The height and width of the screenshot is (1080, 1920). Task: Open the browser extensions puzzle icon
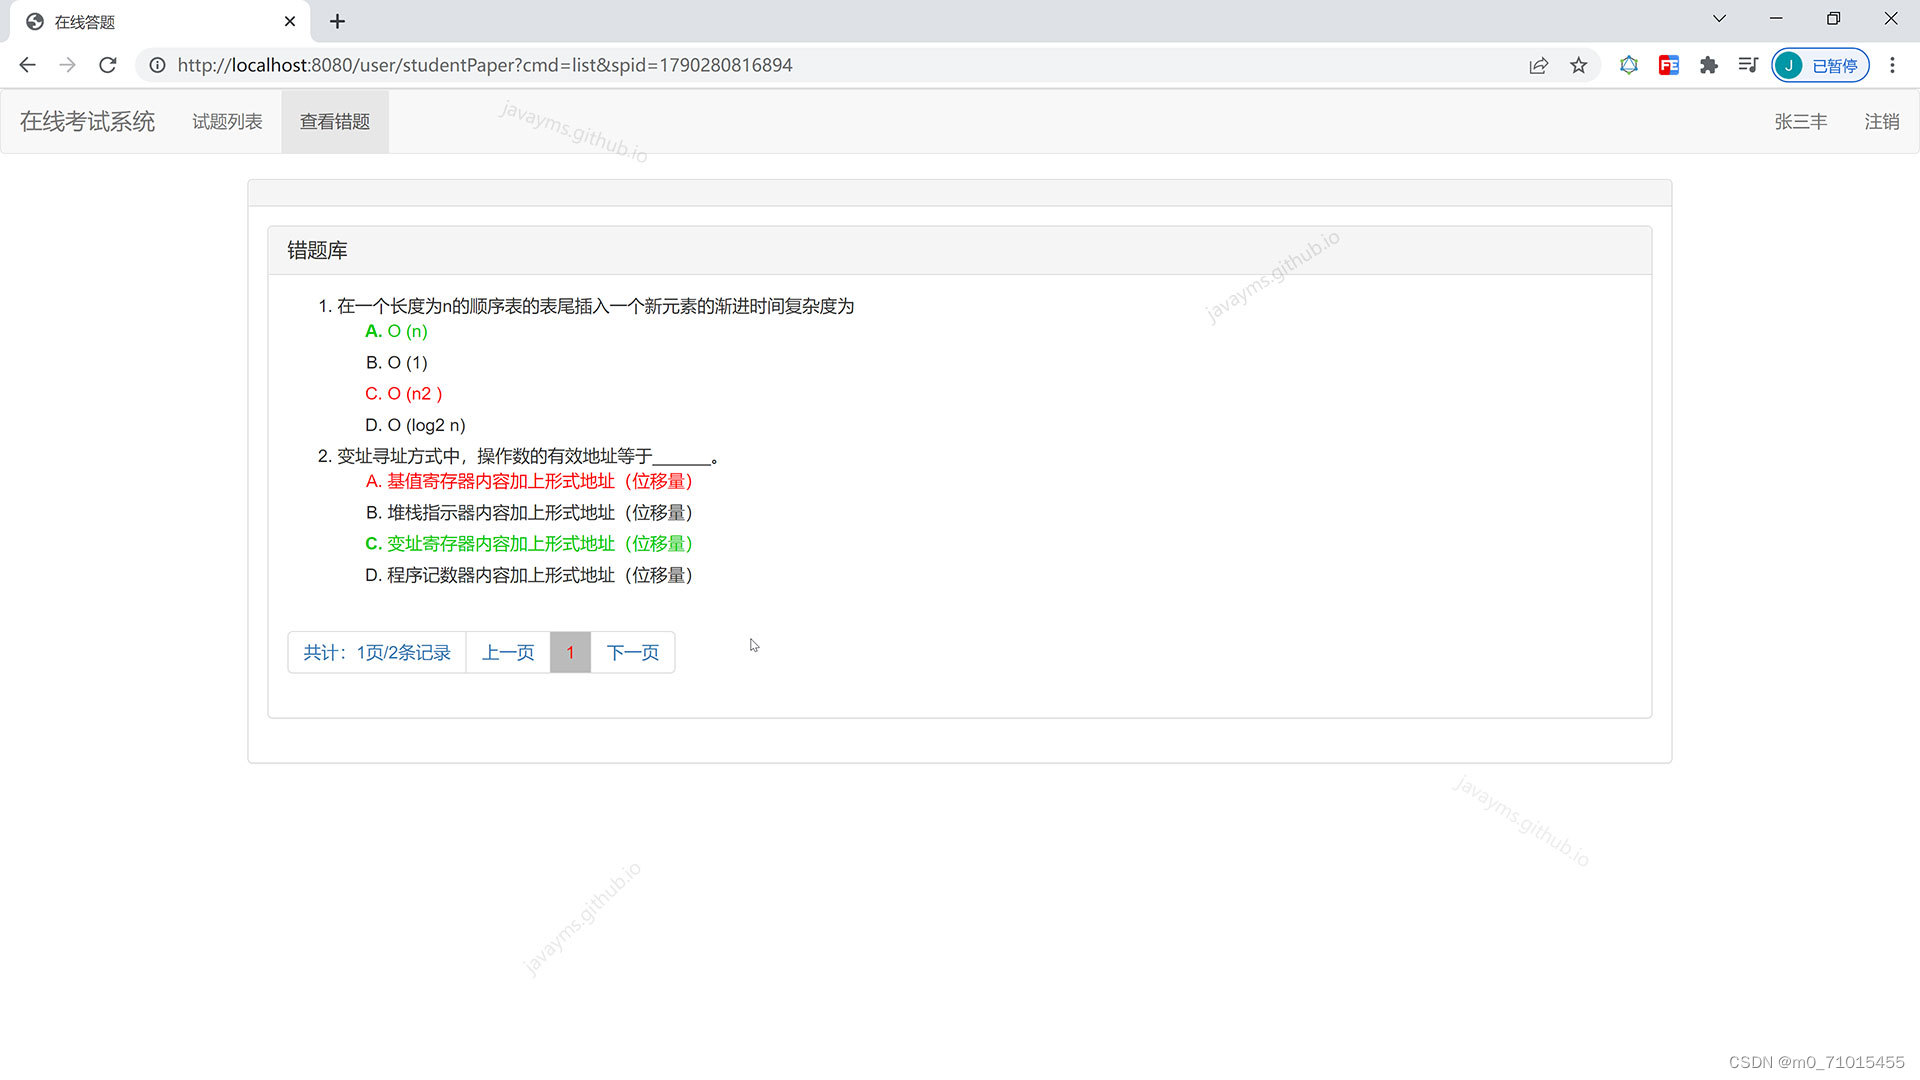point(1708,65)
